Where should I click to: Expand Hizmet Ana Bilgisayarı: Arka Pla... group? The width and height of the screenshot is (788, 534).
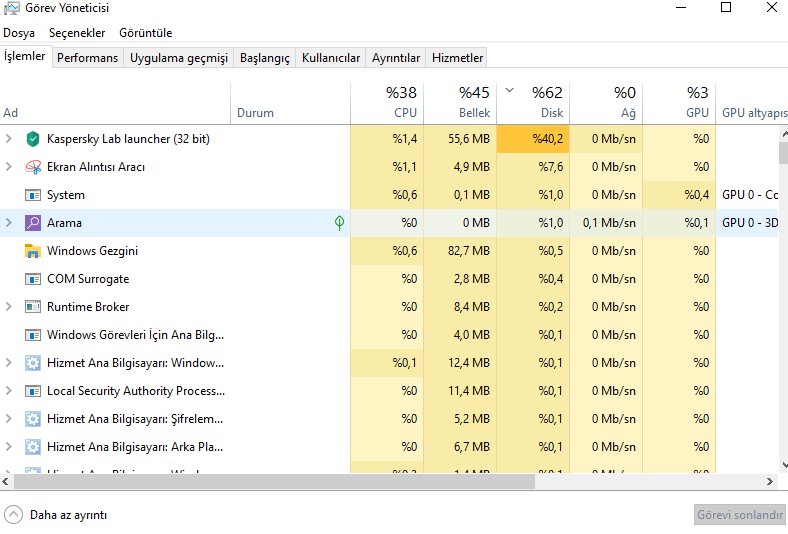click(x=9, y=447)
